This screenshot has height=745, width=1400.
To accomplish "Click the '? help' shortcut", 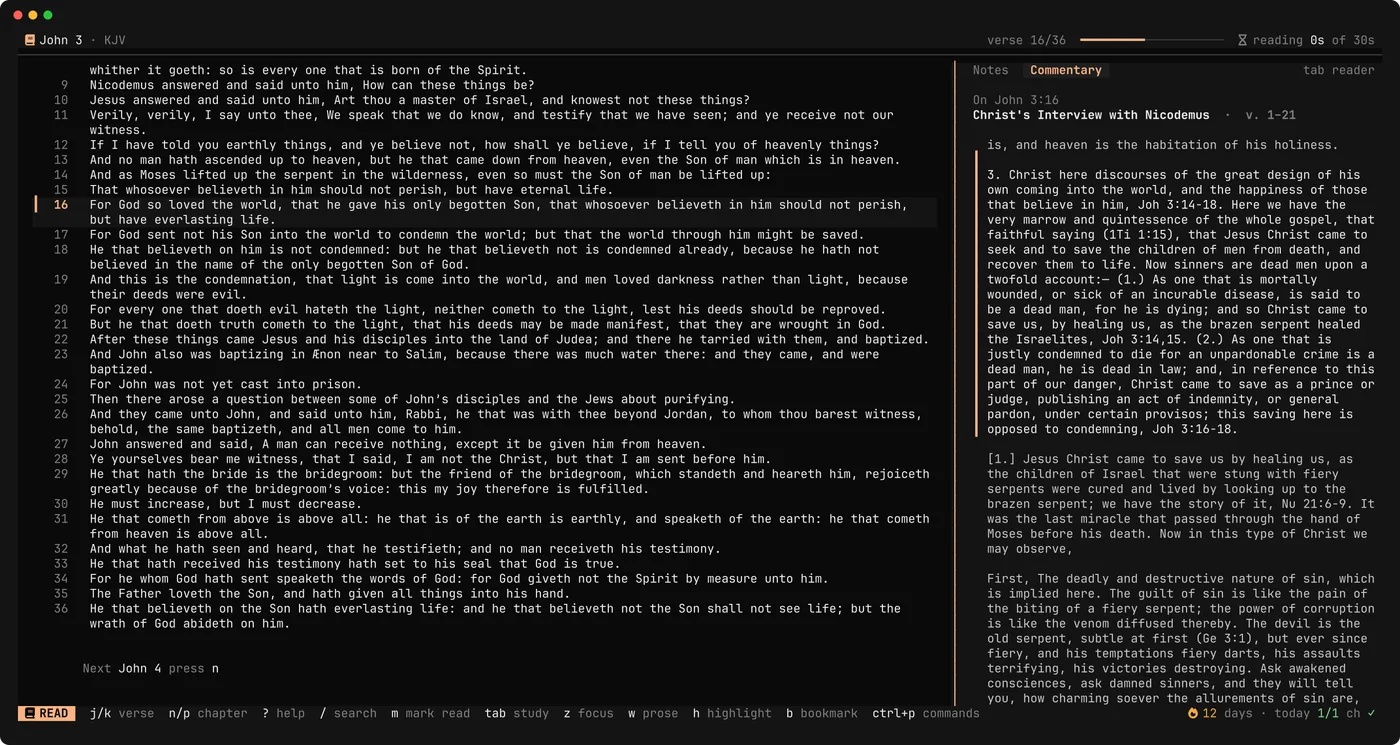I will (x=283, y=713).
